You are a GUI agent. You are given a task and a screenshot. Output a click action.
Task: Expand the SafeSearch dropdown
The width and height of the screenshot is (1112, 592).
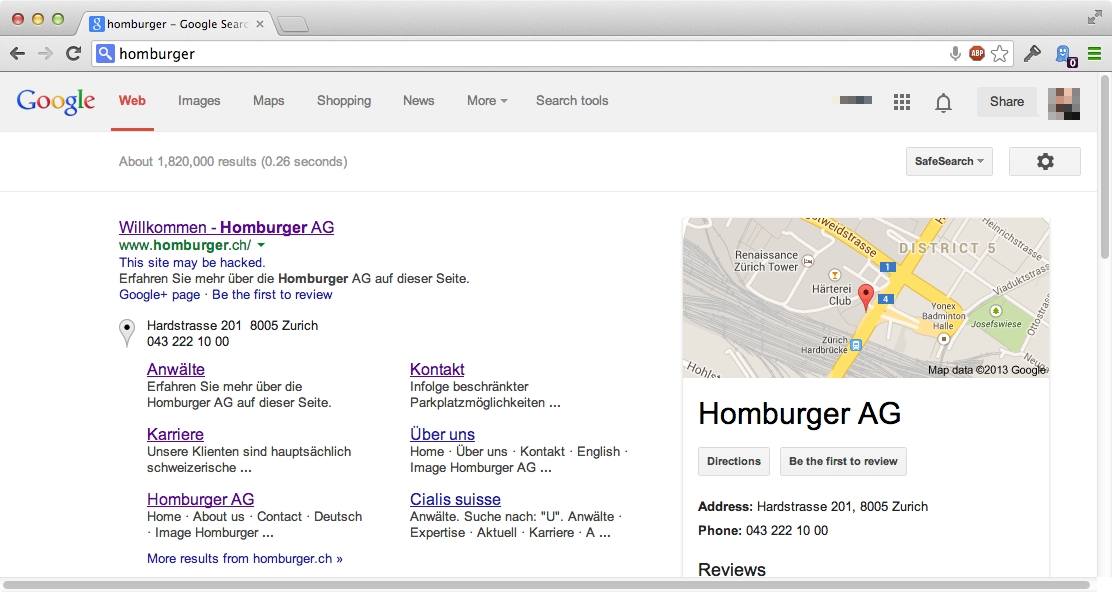click(x=949, y=161)
